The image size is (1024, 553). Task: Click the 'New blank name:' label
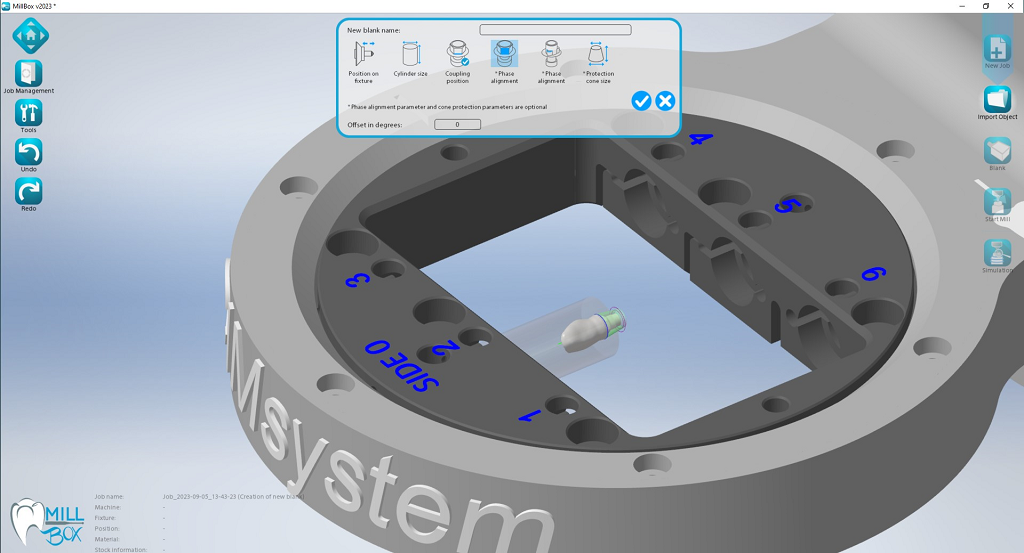[x=374, y=30]
